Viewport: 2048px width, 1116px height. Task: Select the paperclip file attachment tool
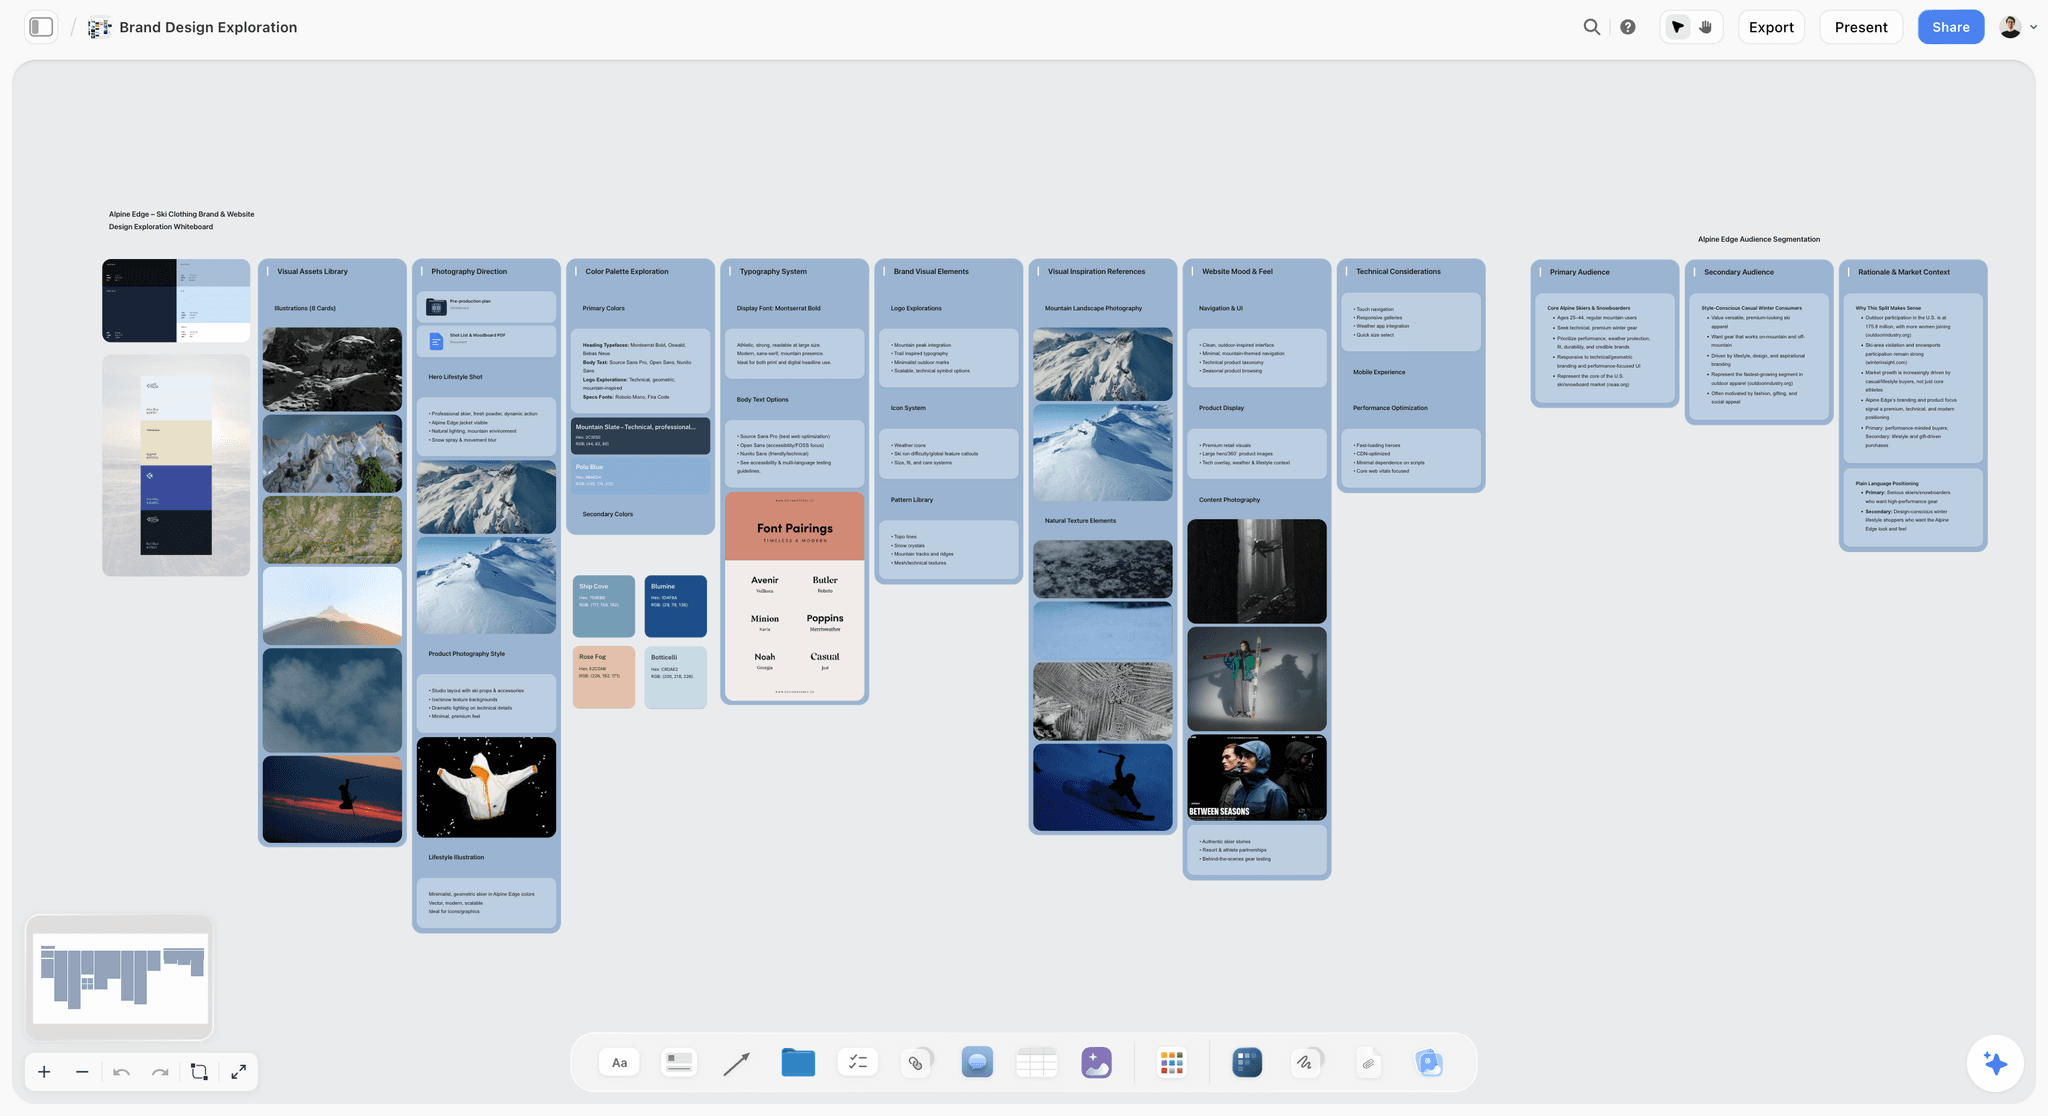1368,1063
